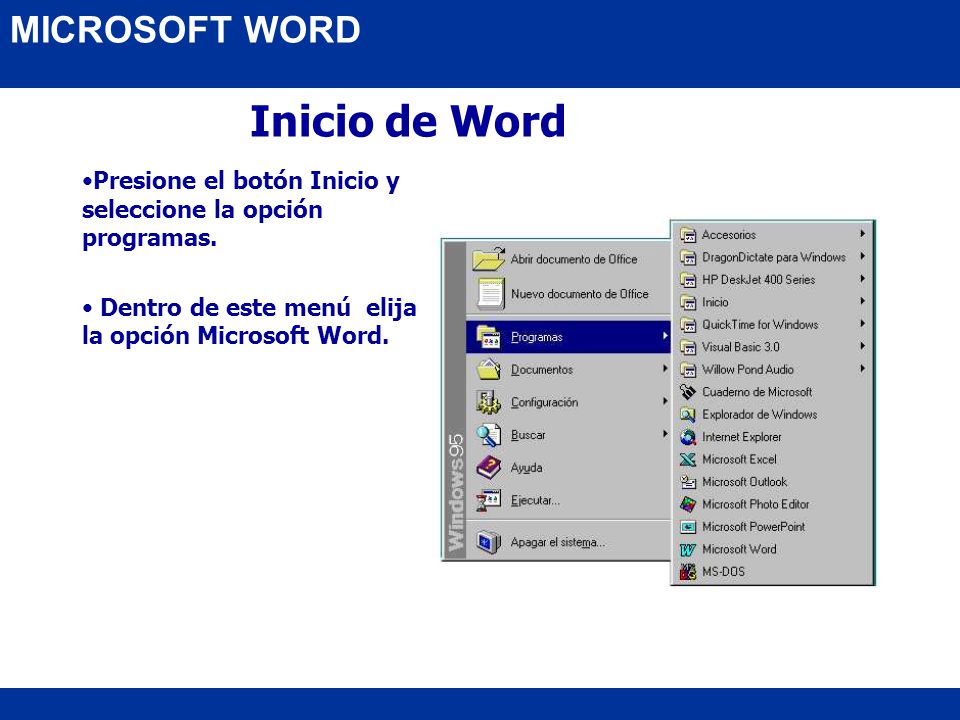This screenshot has height=720, width=960.
Task: Expand the Programas submenu arrow
Action: coord(665,336)
